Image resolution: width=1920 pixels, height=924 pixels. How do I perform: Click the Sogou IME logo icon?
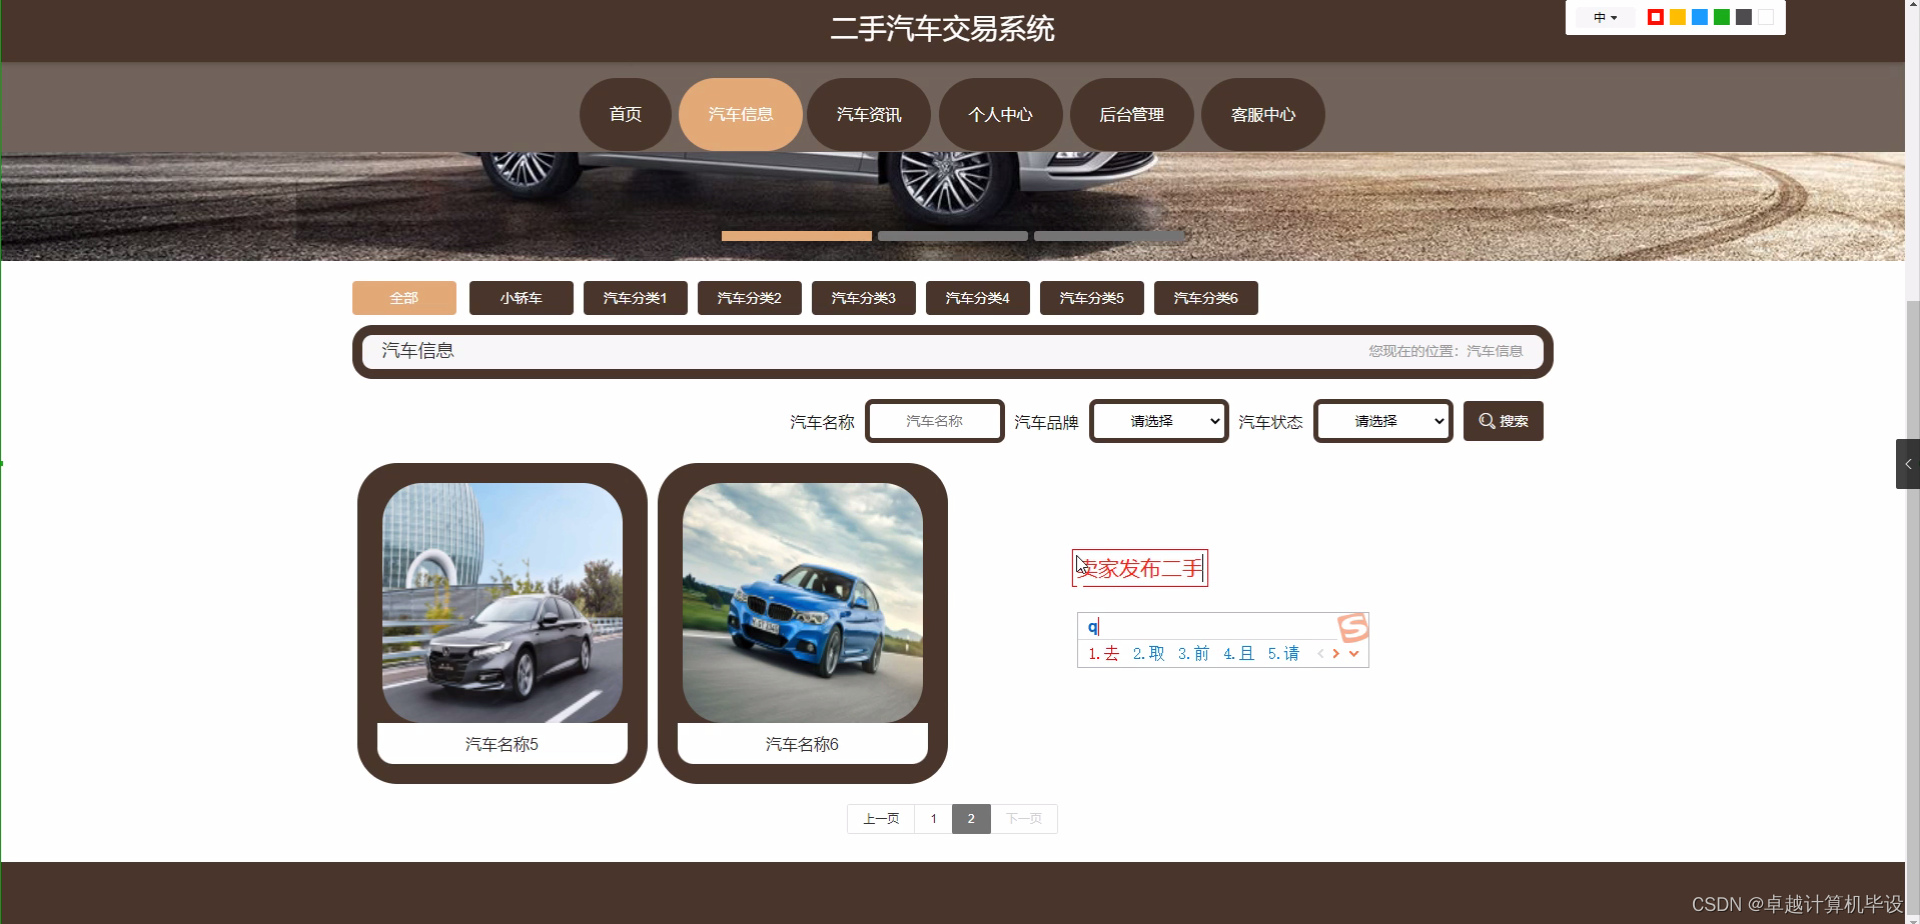click(1353, 626)
